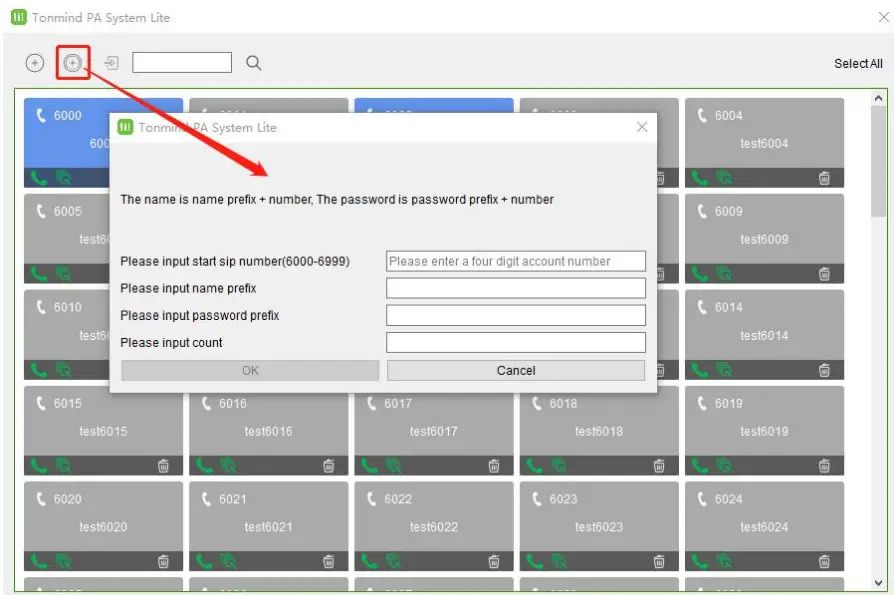Click the single add extension icon
894x595 pixels.
coord(34,62)
